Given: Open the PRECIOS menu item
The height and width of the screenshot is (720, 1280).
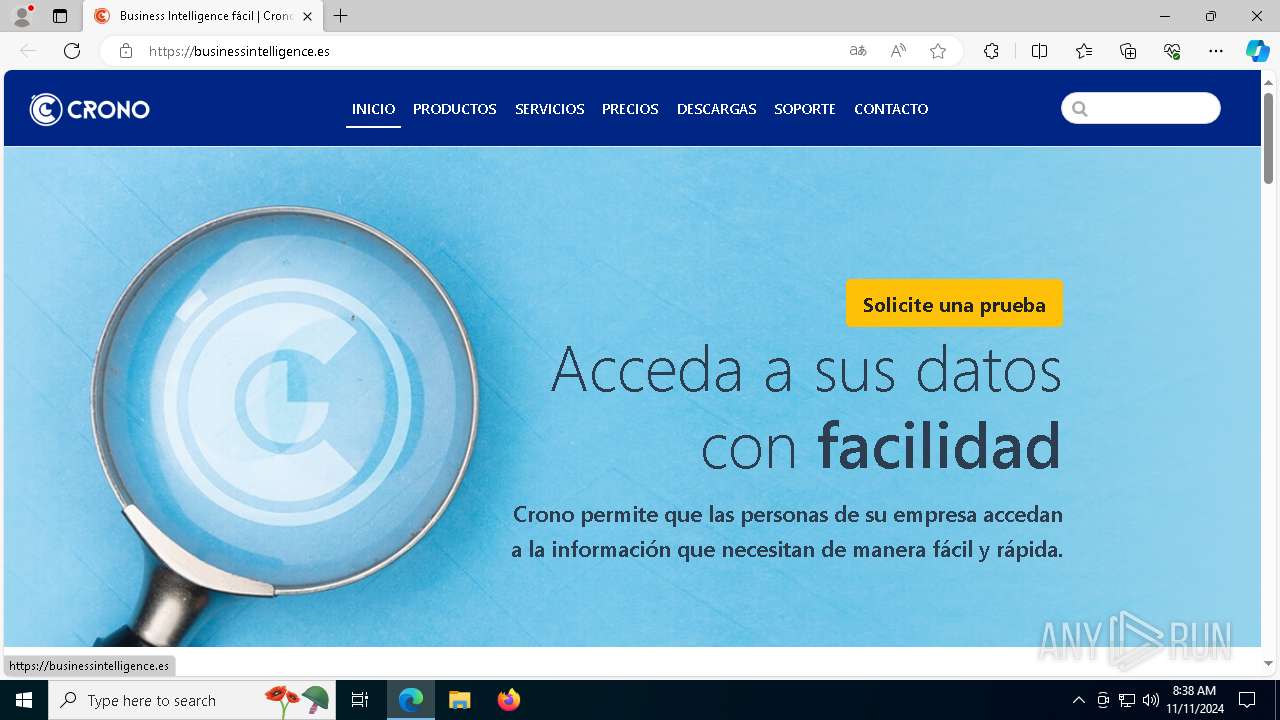Looking at the screenshot, I should point(630,109).
